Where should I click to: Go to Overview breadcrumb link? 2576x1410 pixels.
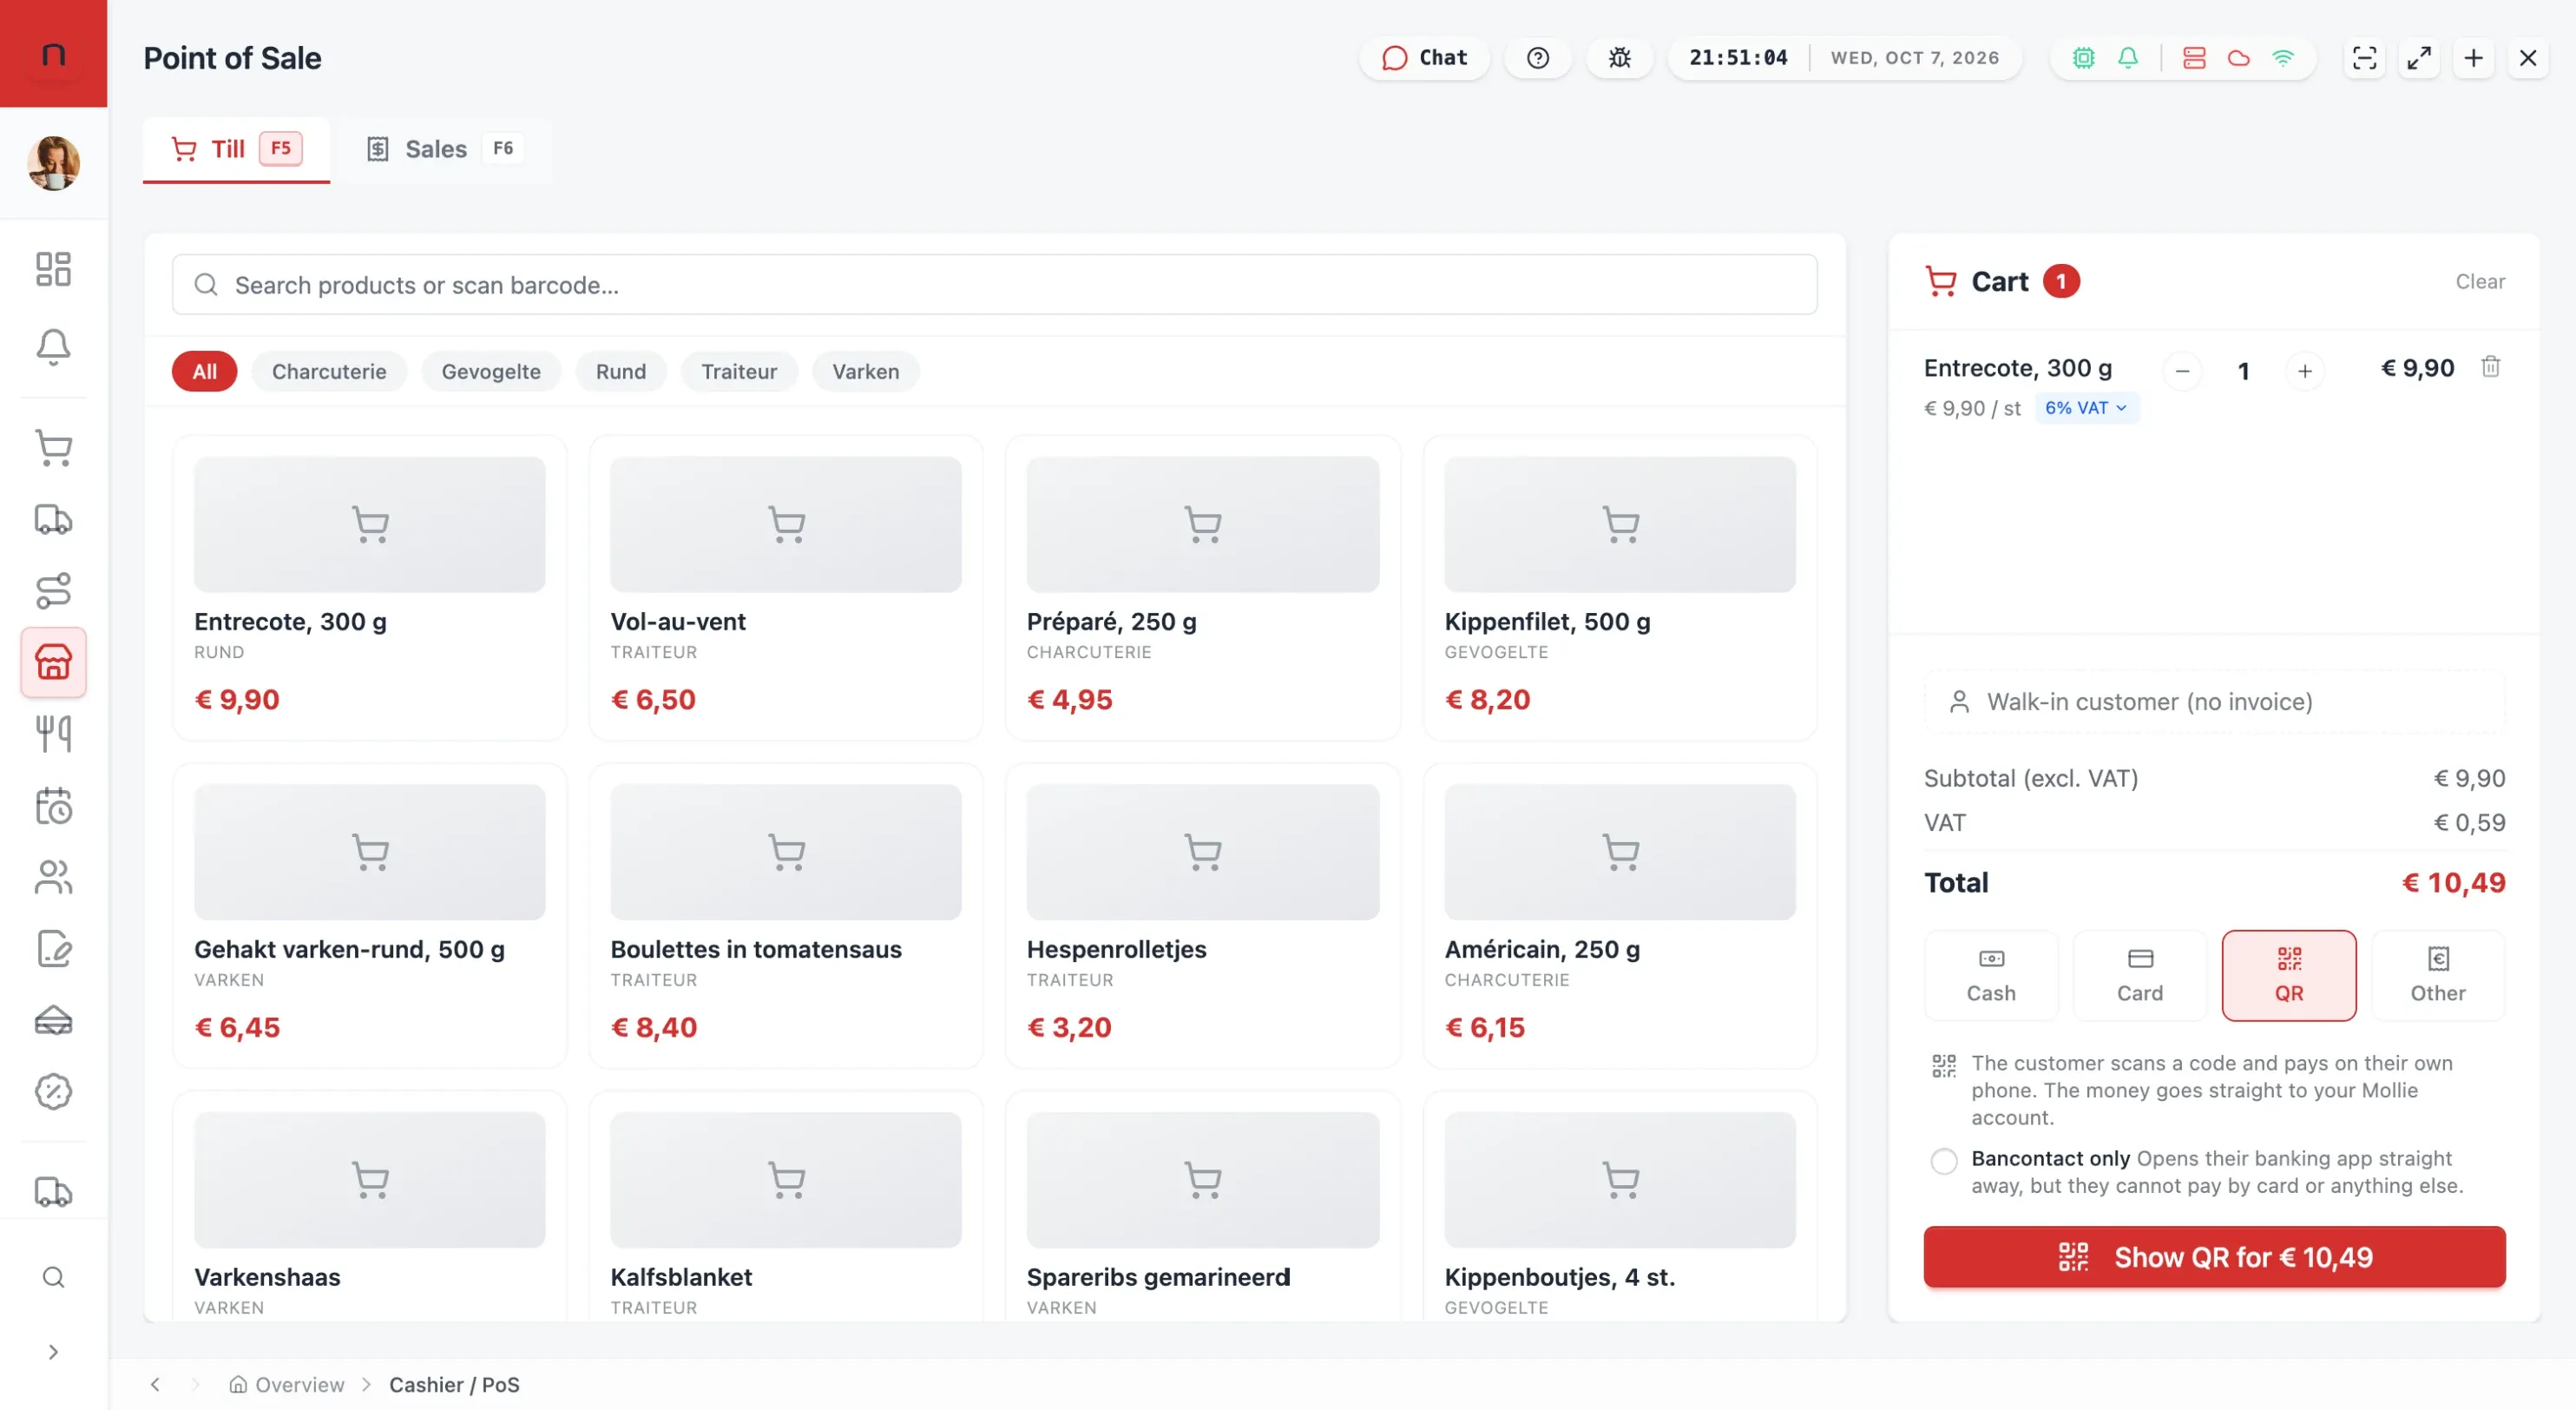pos(287,1384)
